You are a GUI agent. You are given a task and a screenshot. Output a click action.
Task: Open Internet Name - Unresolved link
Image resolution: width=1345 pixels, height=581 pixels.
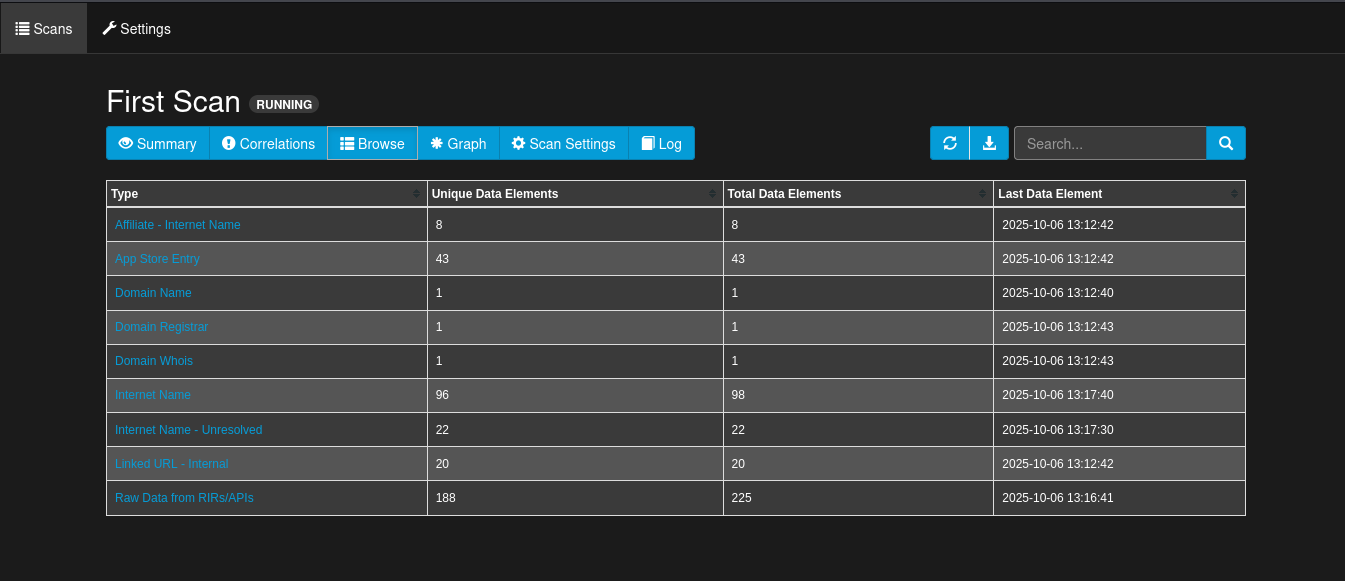click(x=189, y=430)
